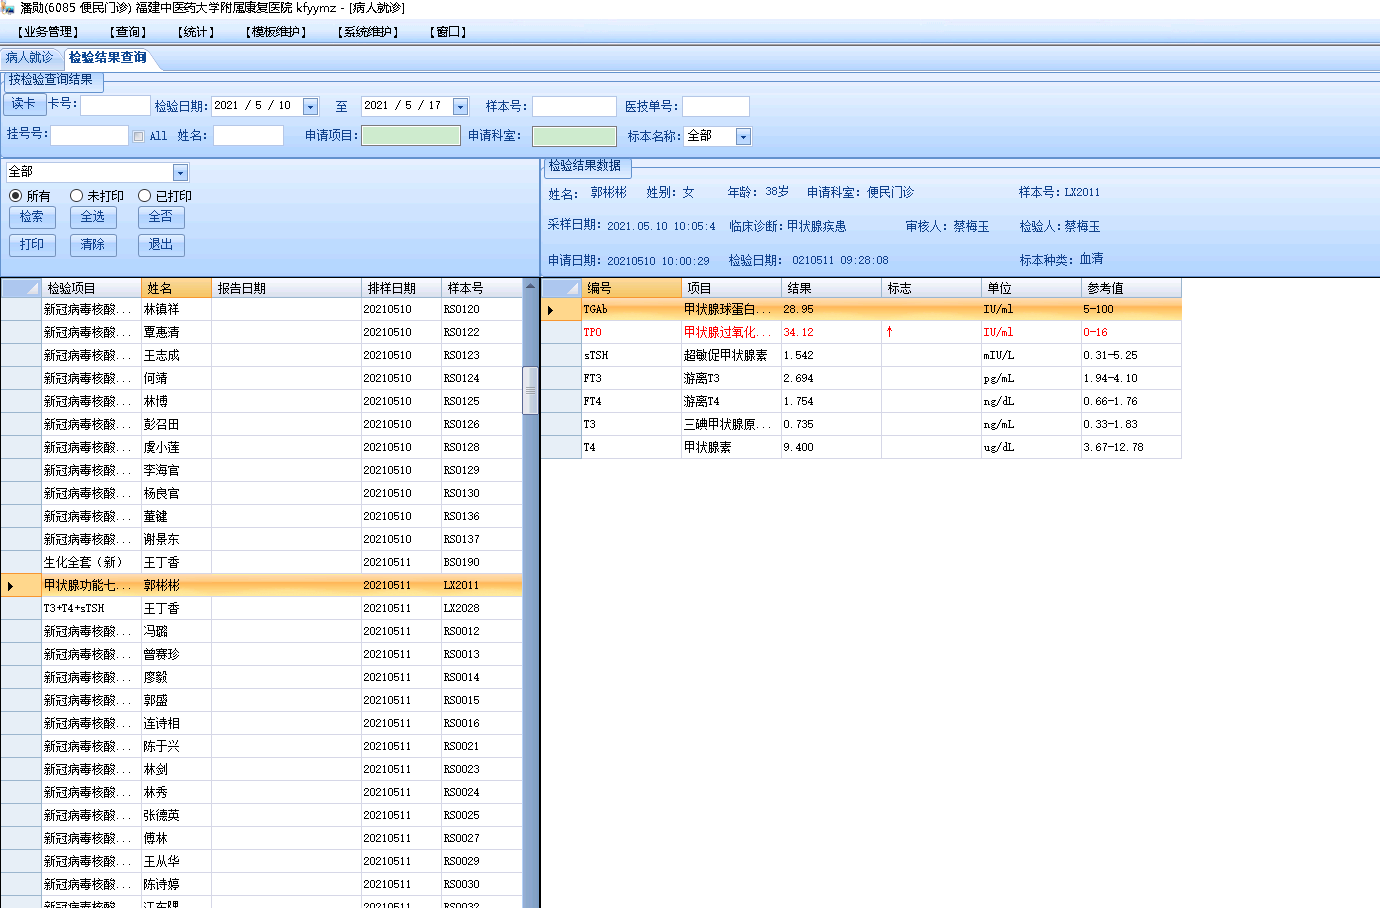Check the All checkbox next to 挂号号
The image size is (1380, 908).
tap(138, 136)
